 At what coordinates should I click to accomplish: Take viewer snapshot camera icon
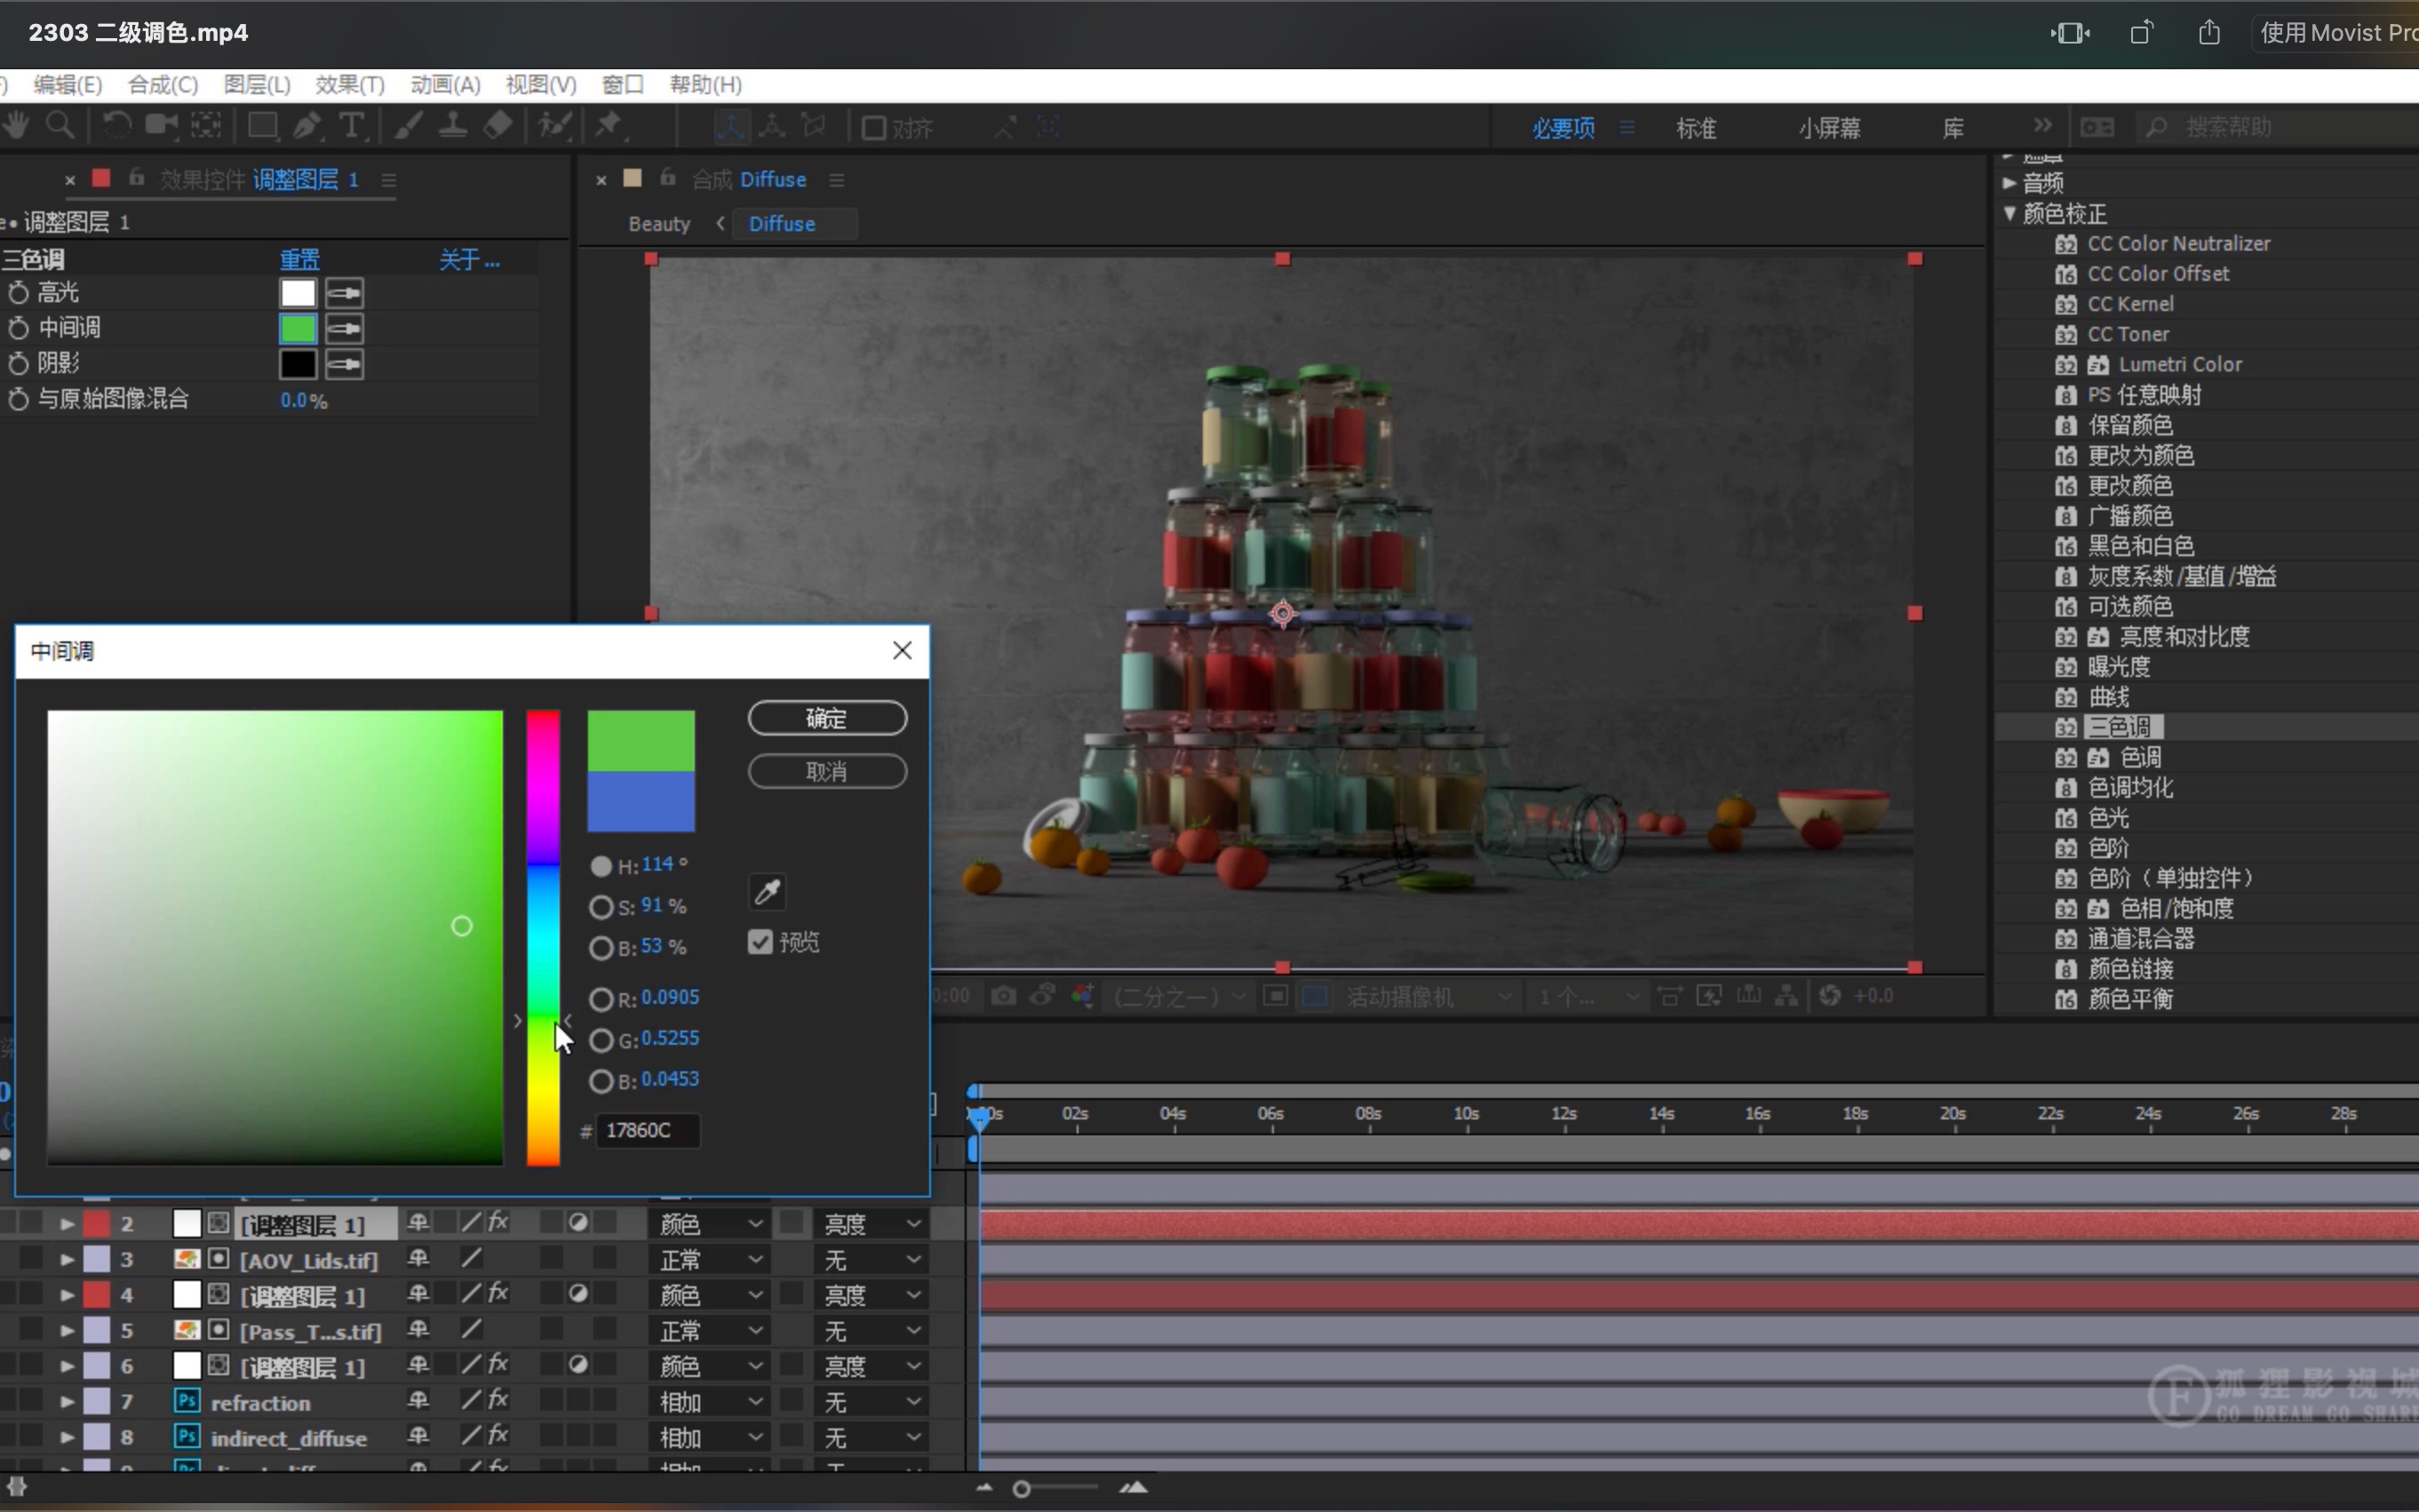(x=1003, y=996)
